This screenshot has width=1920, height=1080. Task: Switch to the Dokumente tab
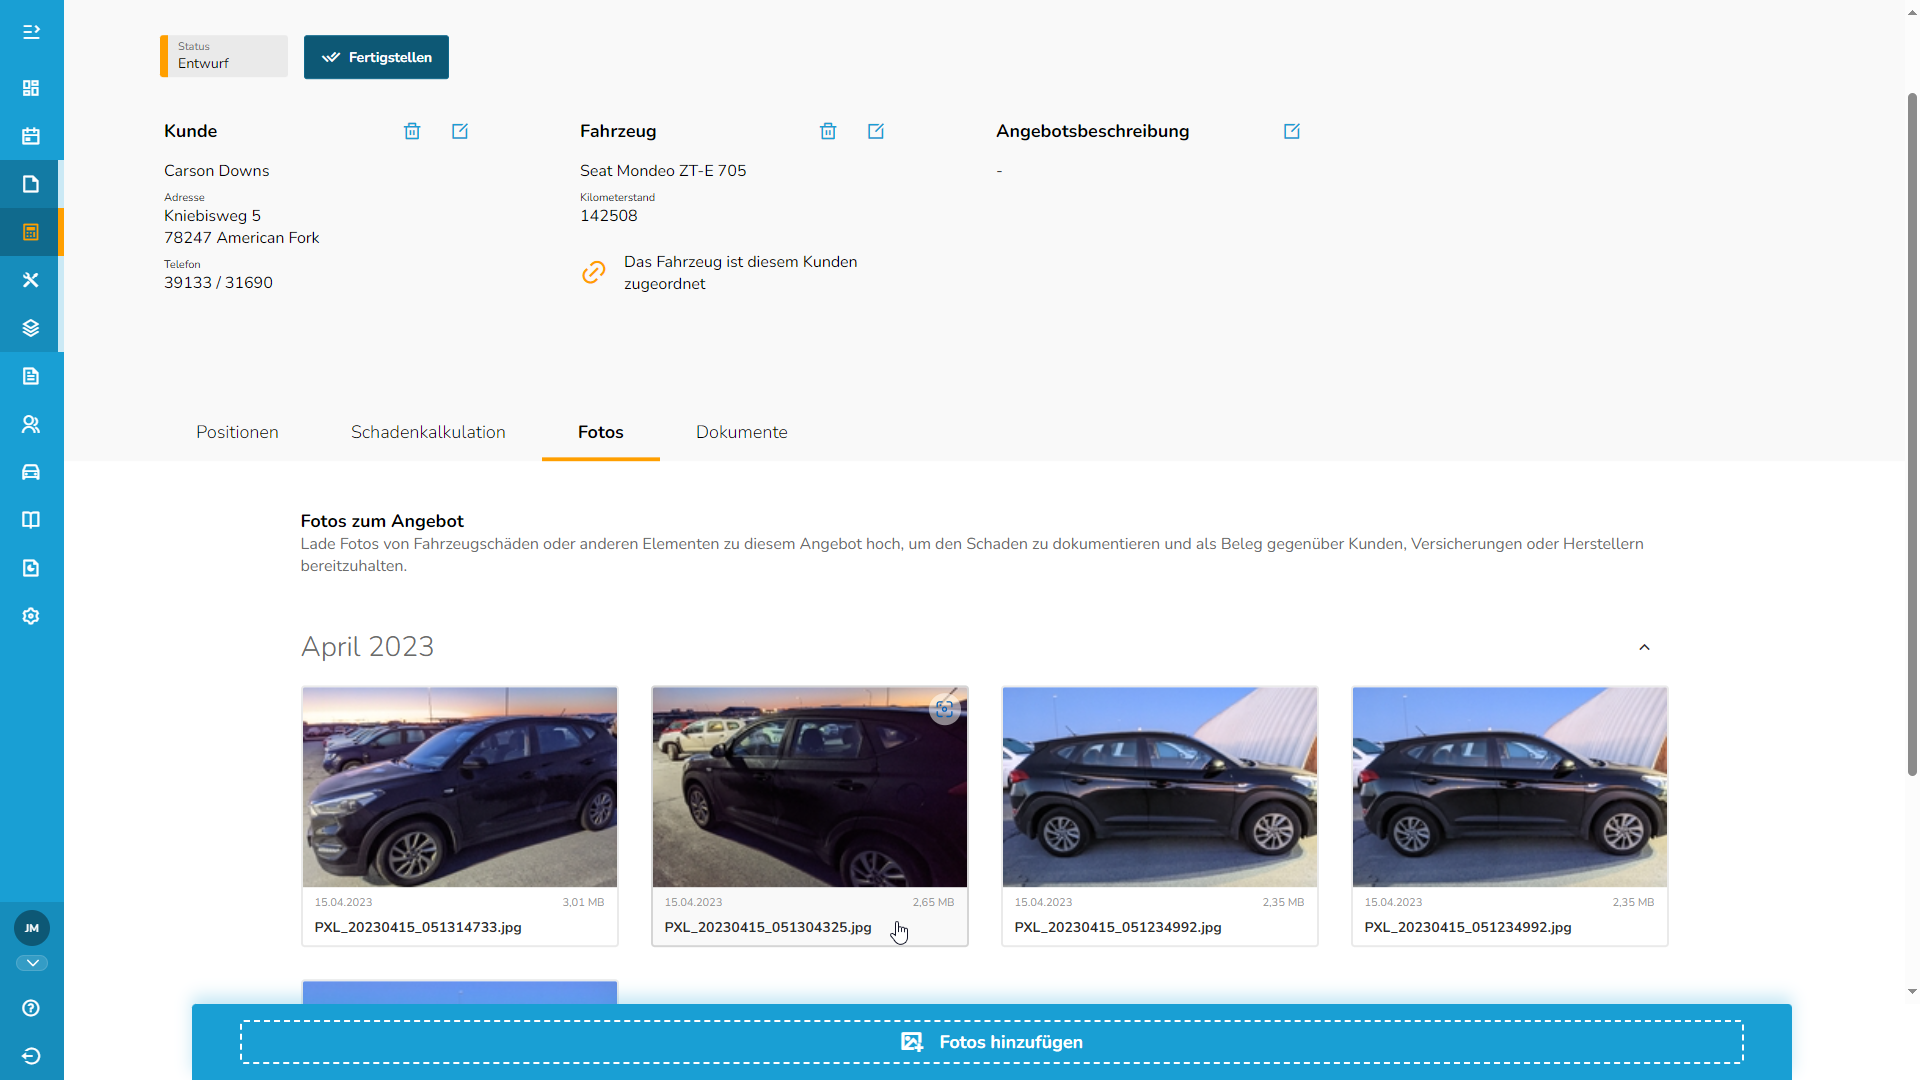[742, 432]
